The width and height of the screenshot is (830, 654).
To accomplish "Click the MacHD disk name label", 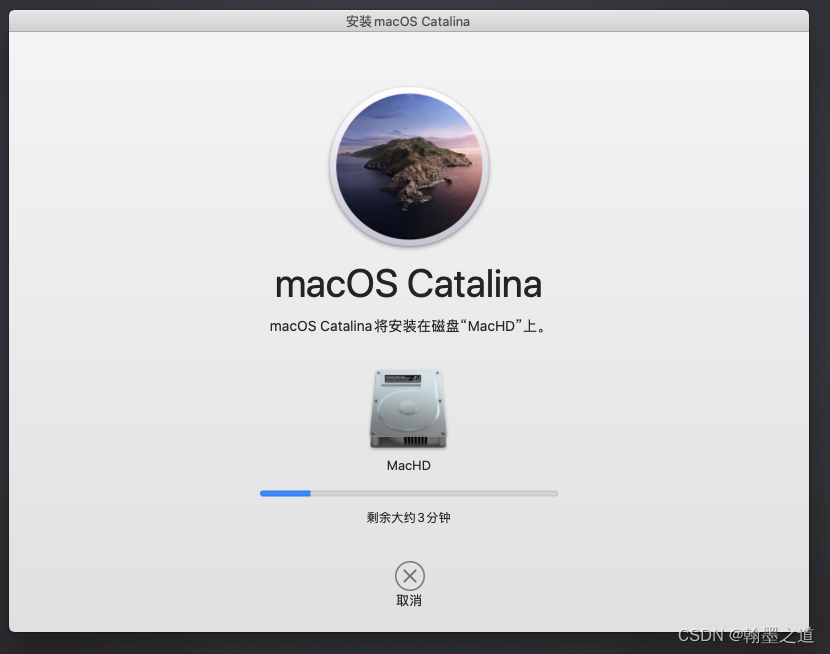I will click(409, 466).
